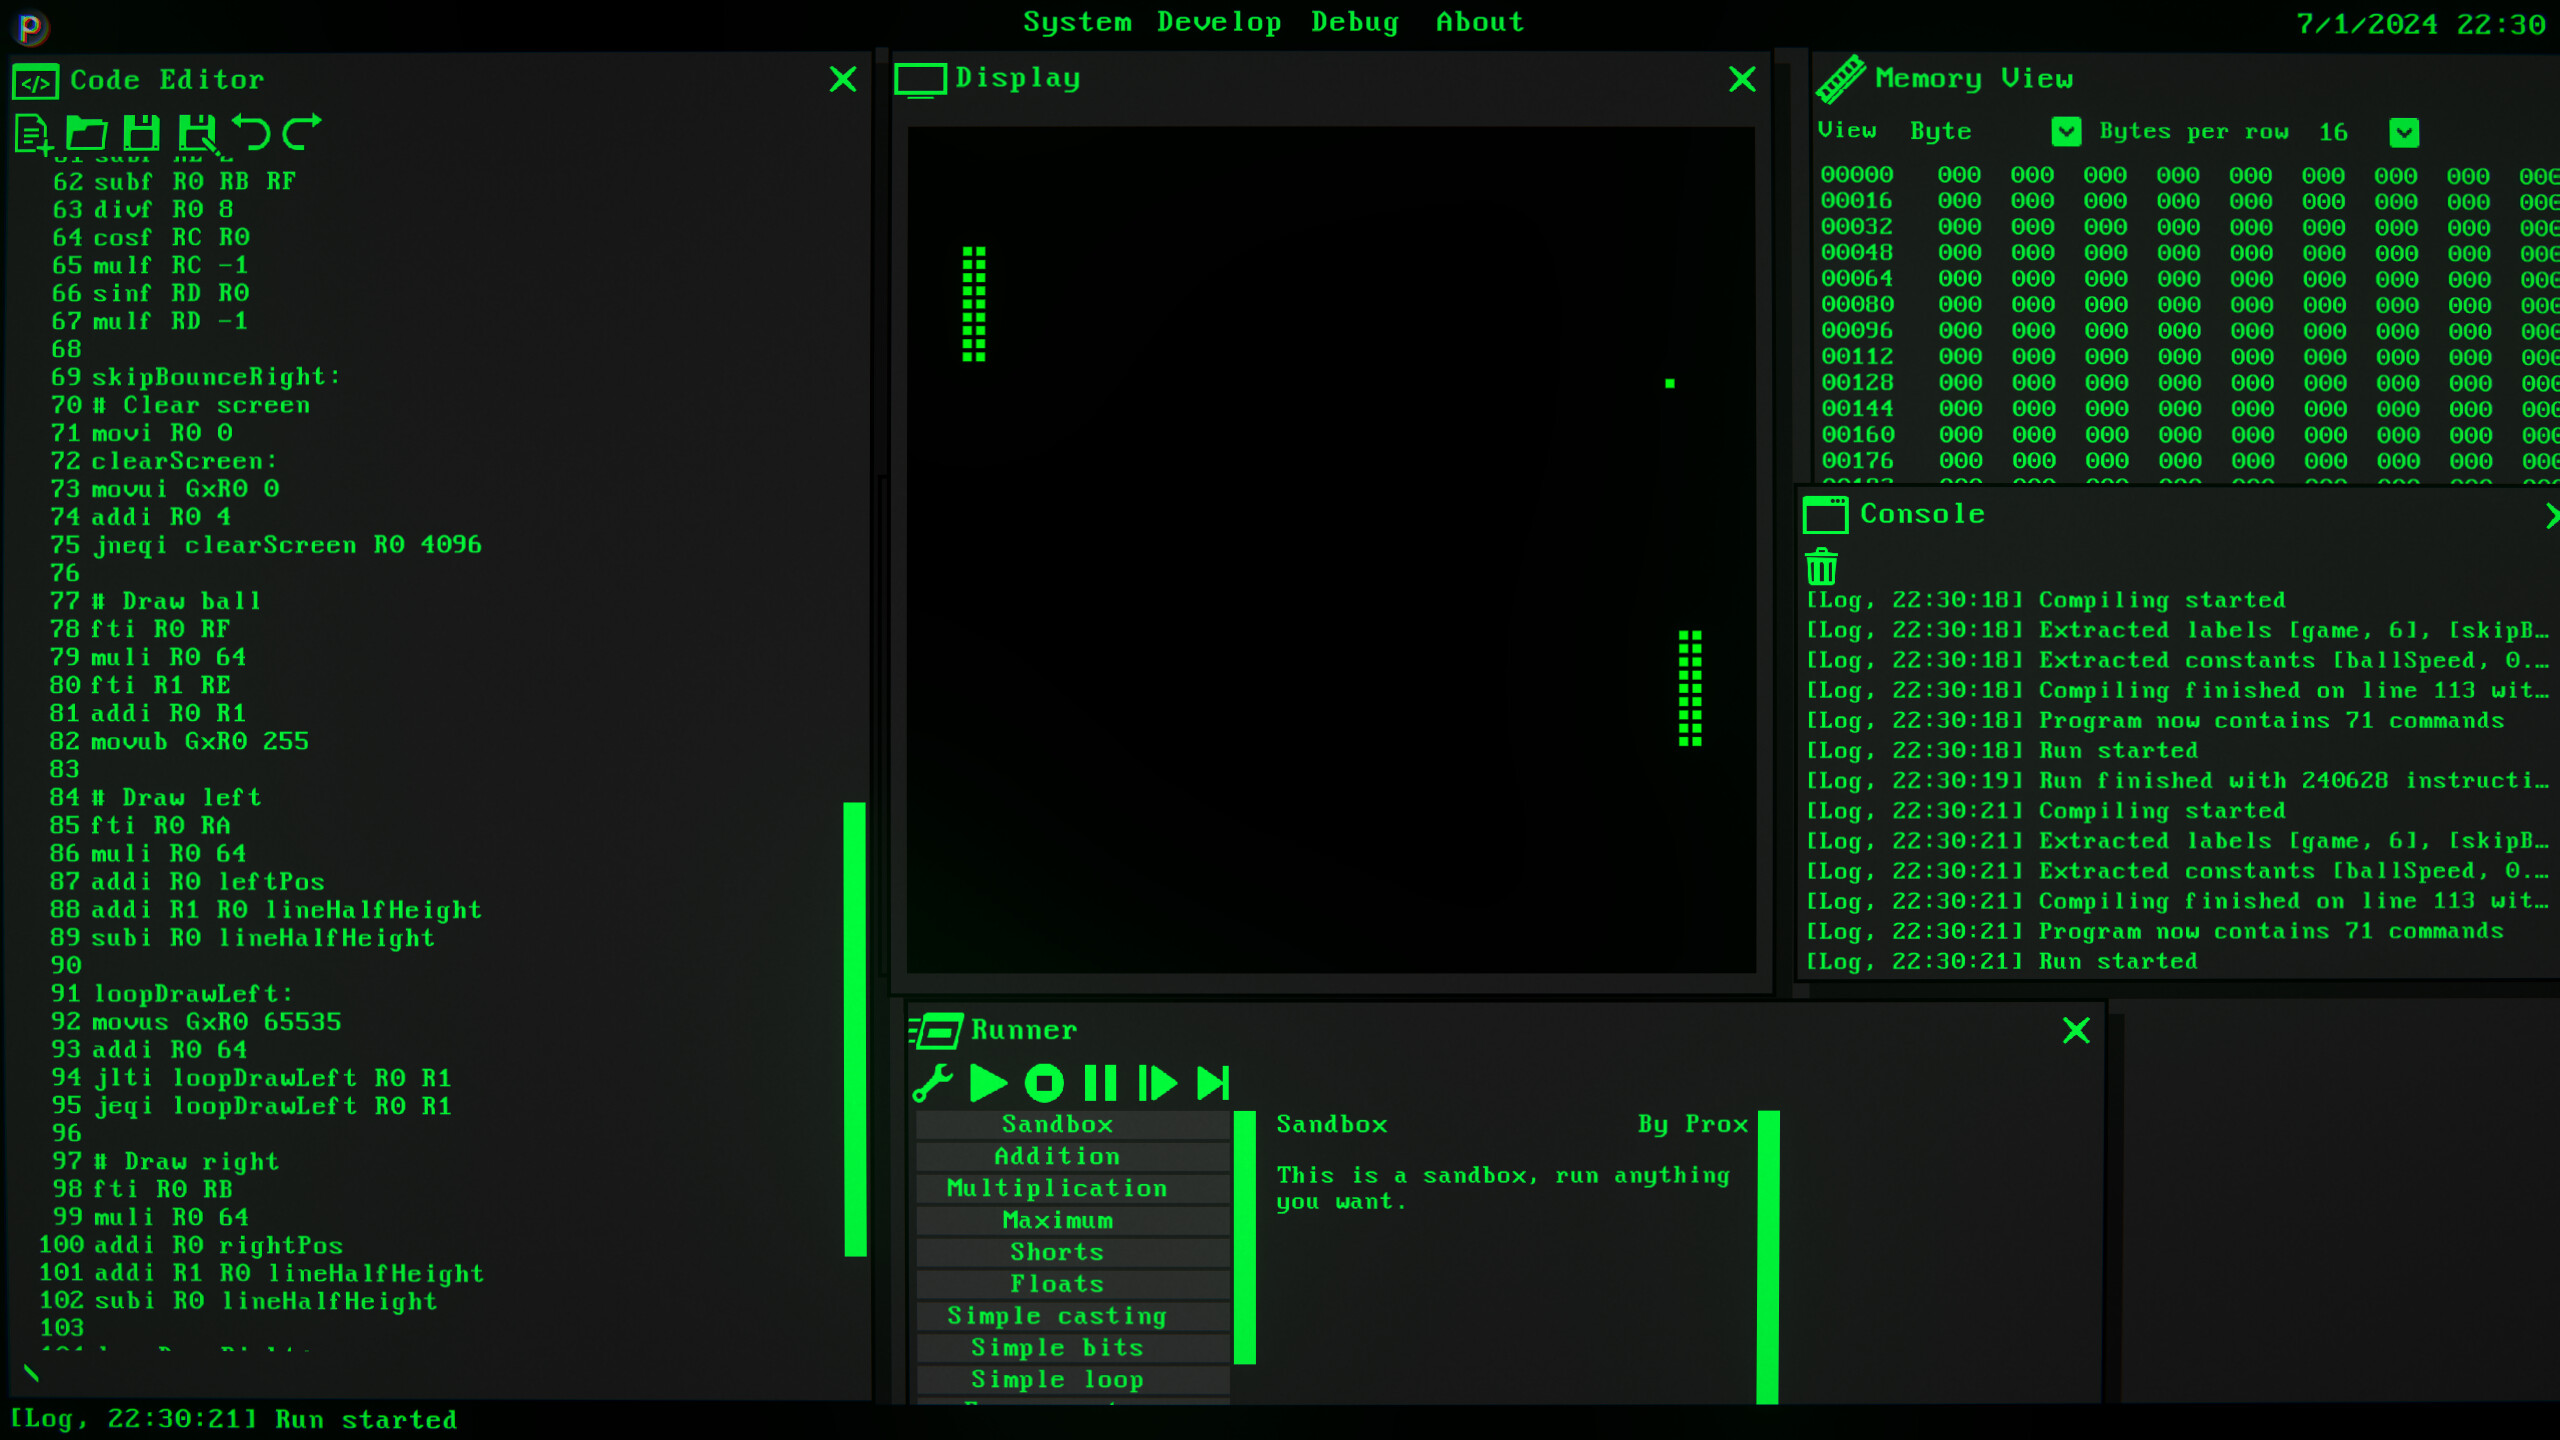The width and height of the screenshot is (2560, 1440).
Task: Undo the last code edit
Action: (256, 131)
